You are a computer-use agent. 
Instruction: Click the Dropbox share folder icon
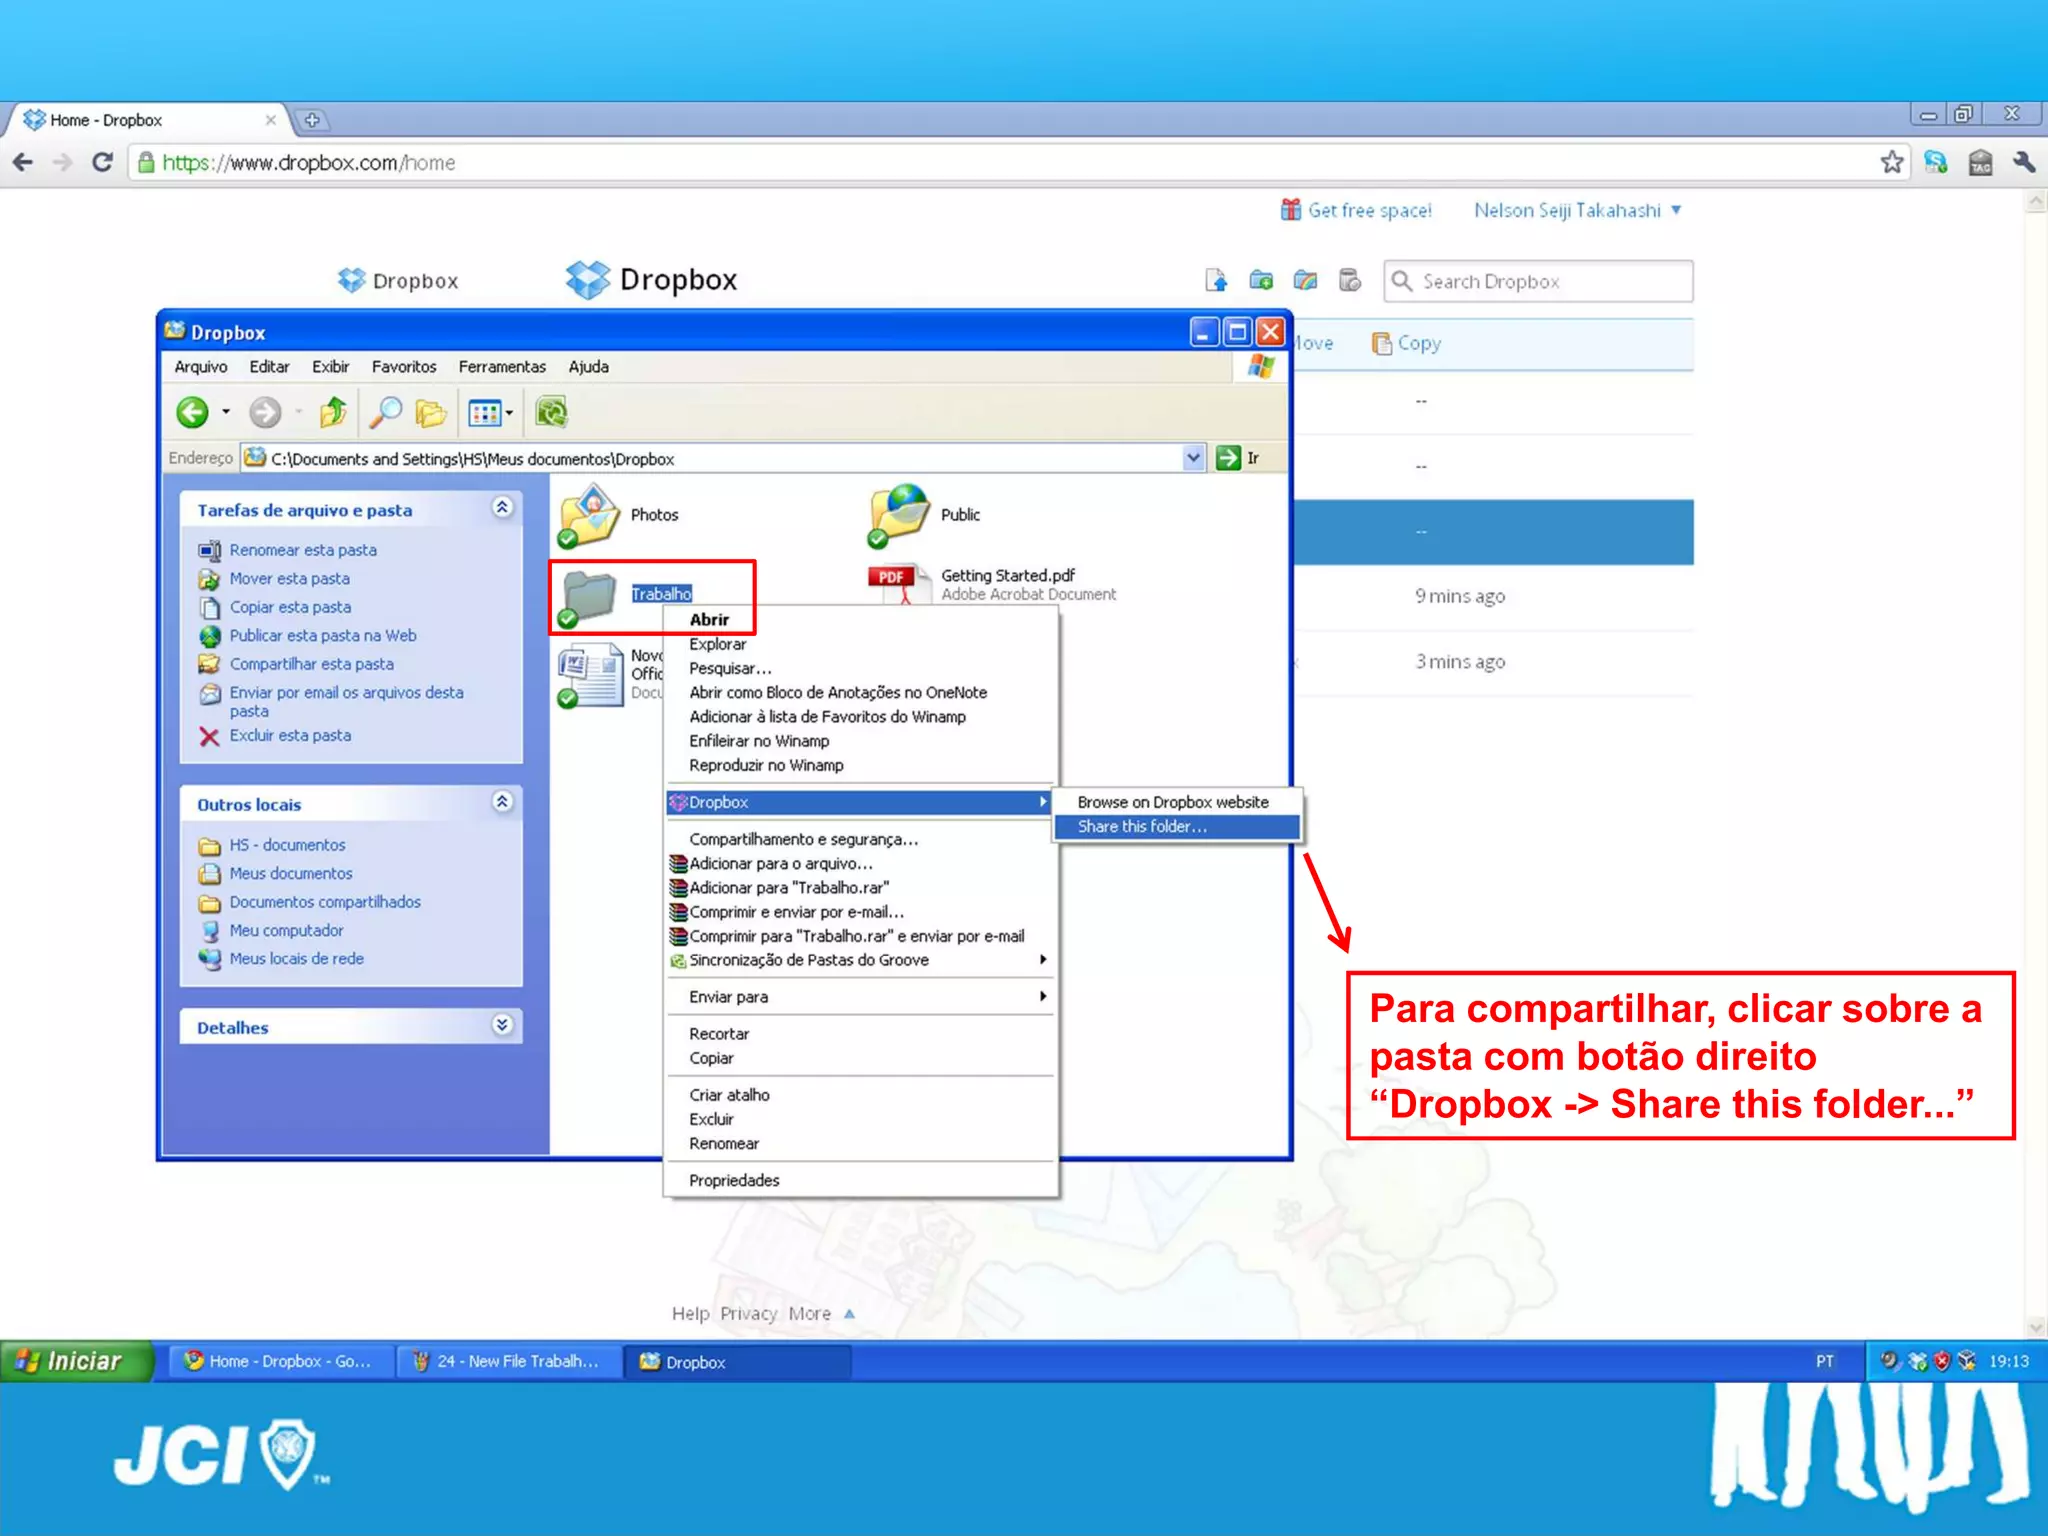click(1305, 281)
